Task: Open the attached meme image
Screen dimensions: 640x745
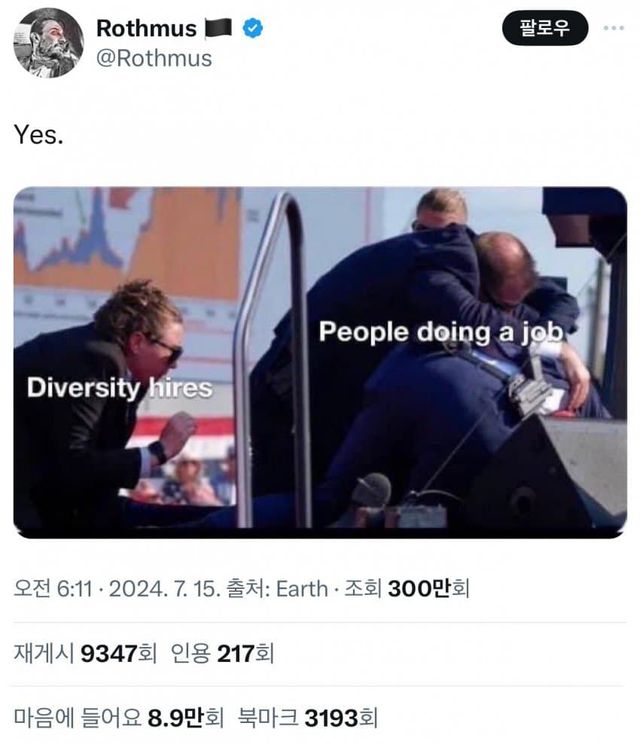Action: (320, 362)
